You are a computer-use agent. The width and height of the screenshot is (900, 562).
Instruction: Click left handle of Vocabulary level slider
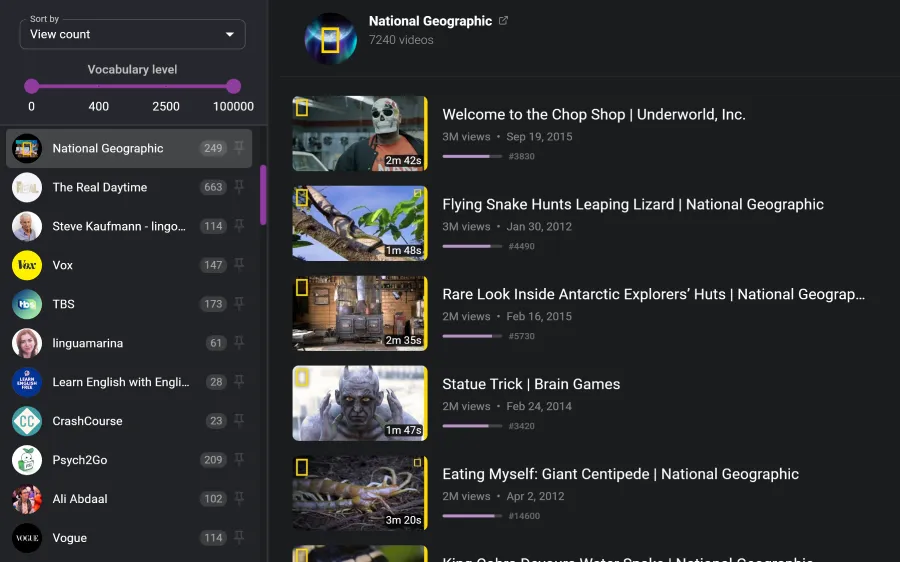[x=32, y=87]
